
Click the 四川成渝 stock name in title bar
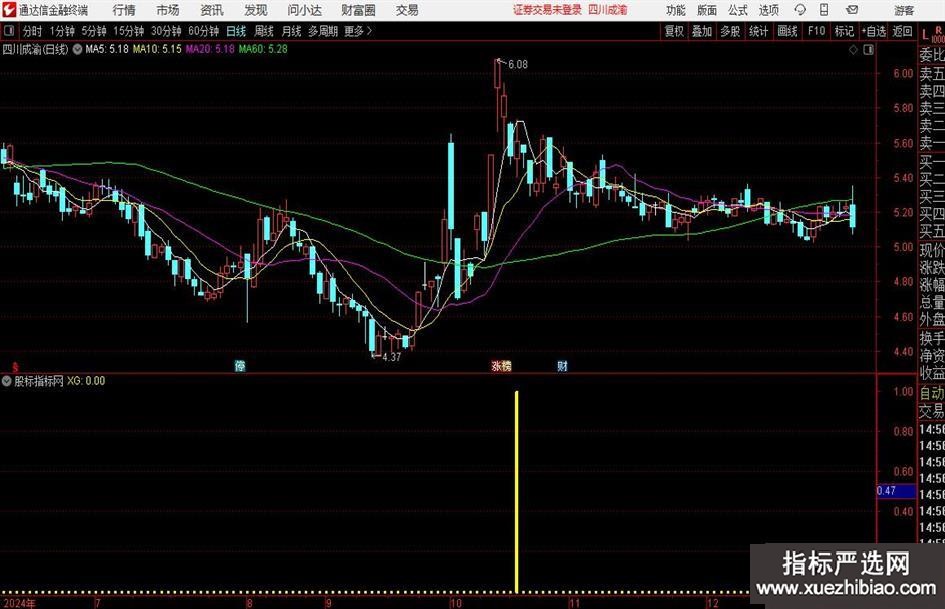tap(608, 10)
